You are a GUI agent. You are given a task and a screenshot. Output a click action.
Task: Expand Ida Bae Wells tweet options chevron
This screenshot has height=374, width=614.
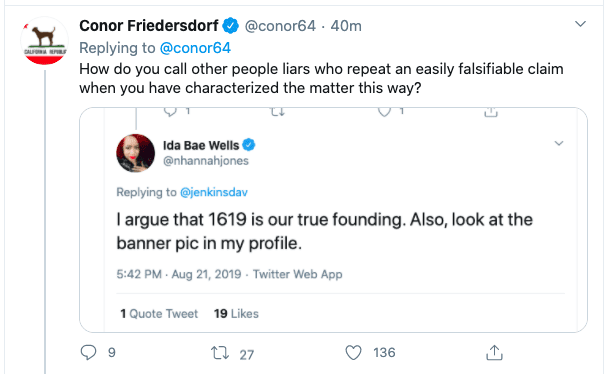(x=559, y=143)
